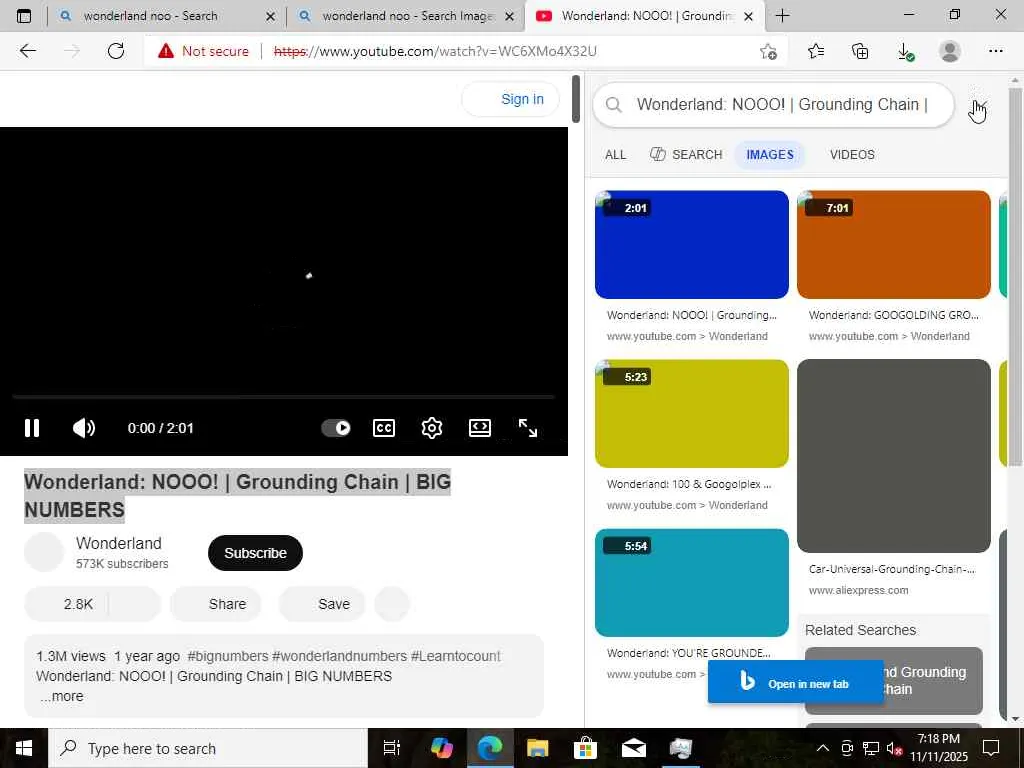Click the Wonderland channel avatar
Viewport: 1024px width, 768px height.
[x=44, y=552]
